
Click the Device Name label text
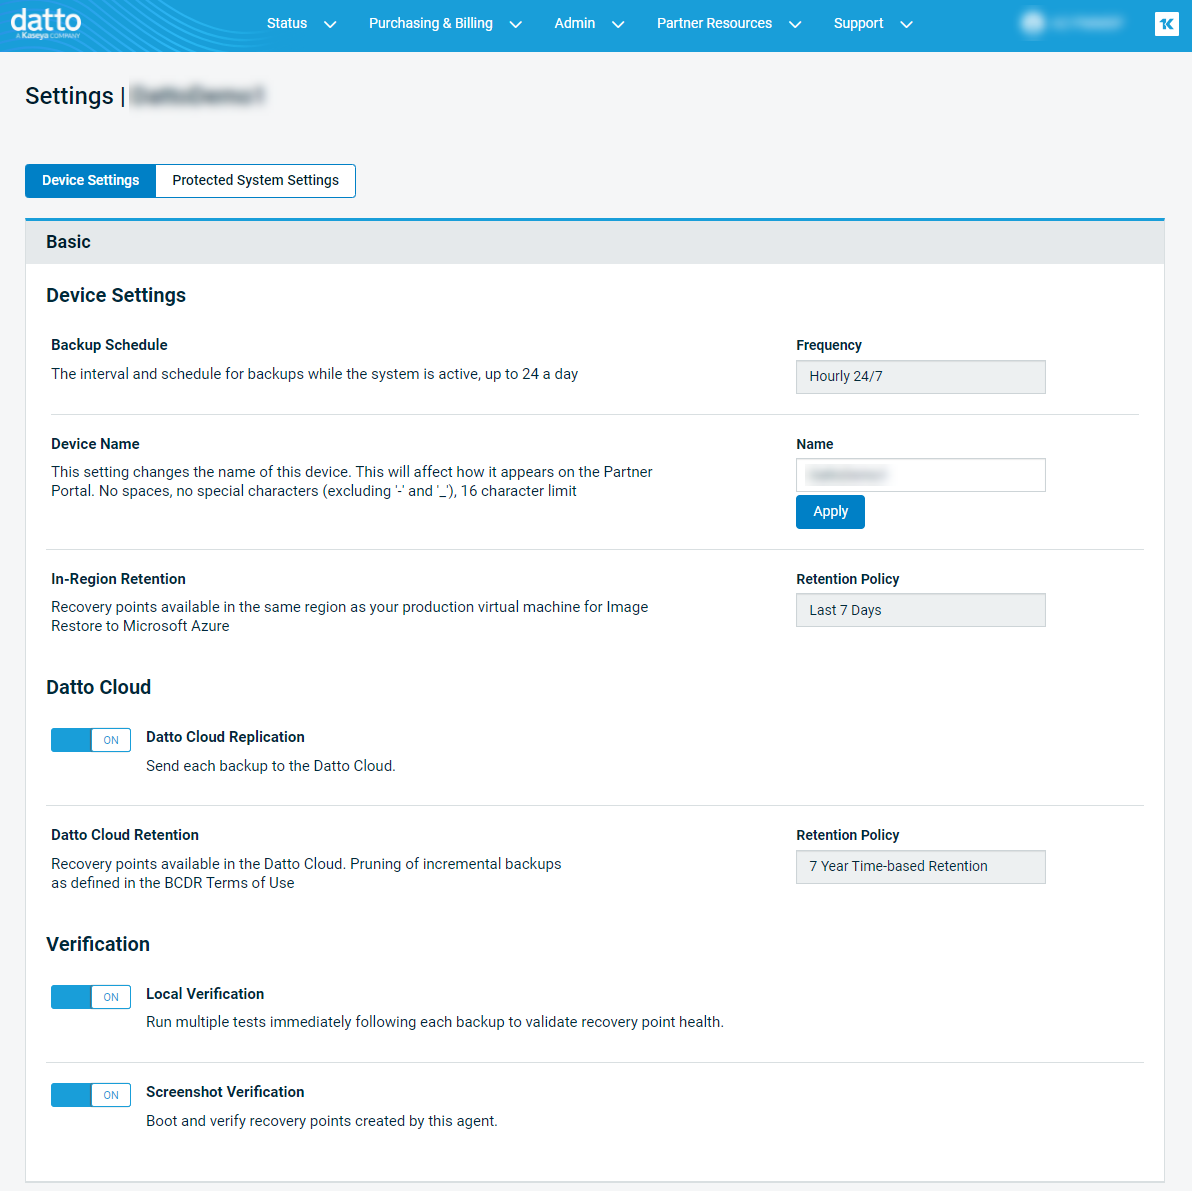(95, 444)
